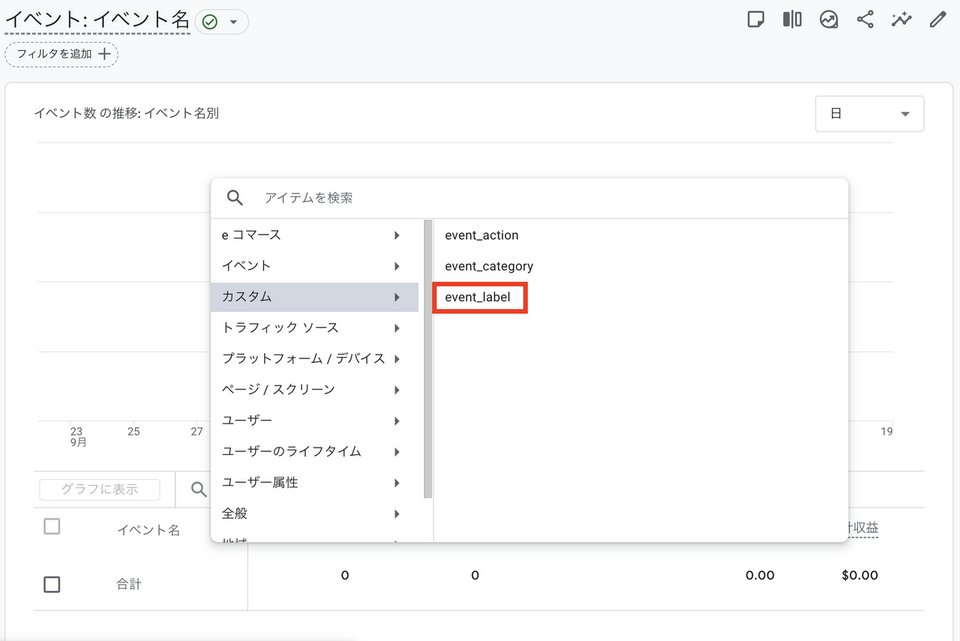Open the green check status dropdown
Screen dimensions: 960x641
pos(221,22)
